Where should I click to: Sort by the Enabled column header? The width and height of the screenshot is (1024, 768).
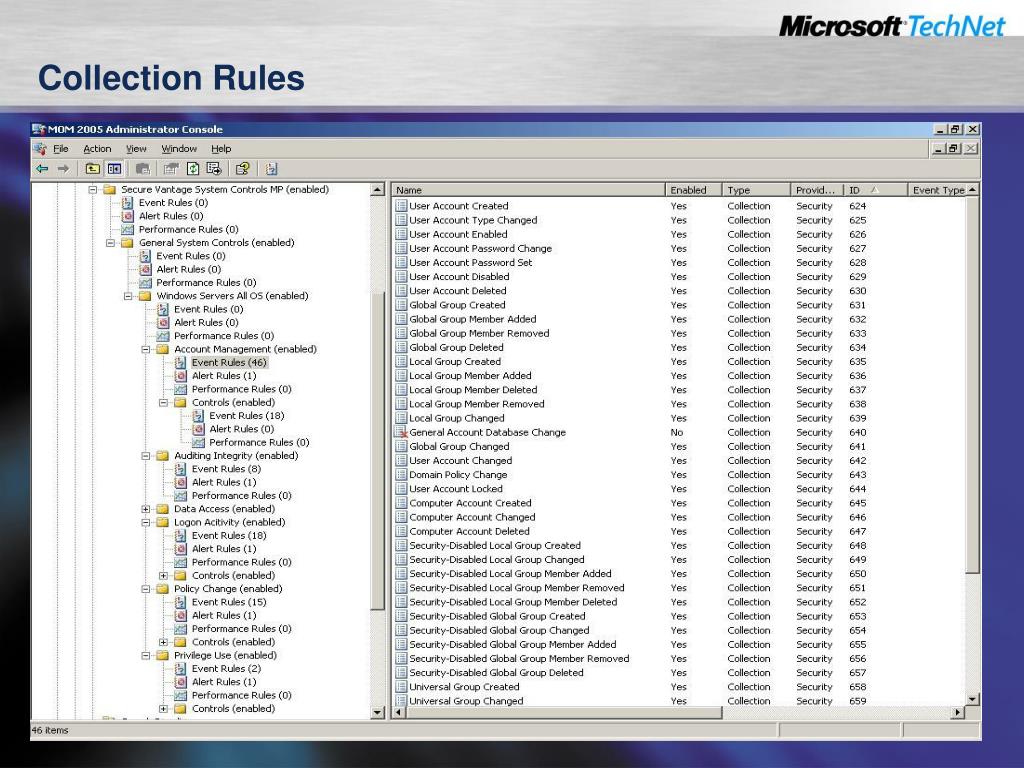[694, 190]
